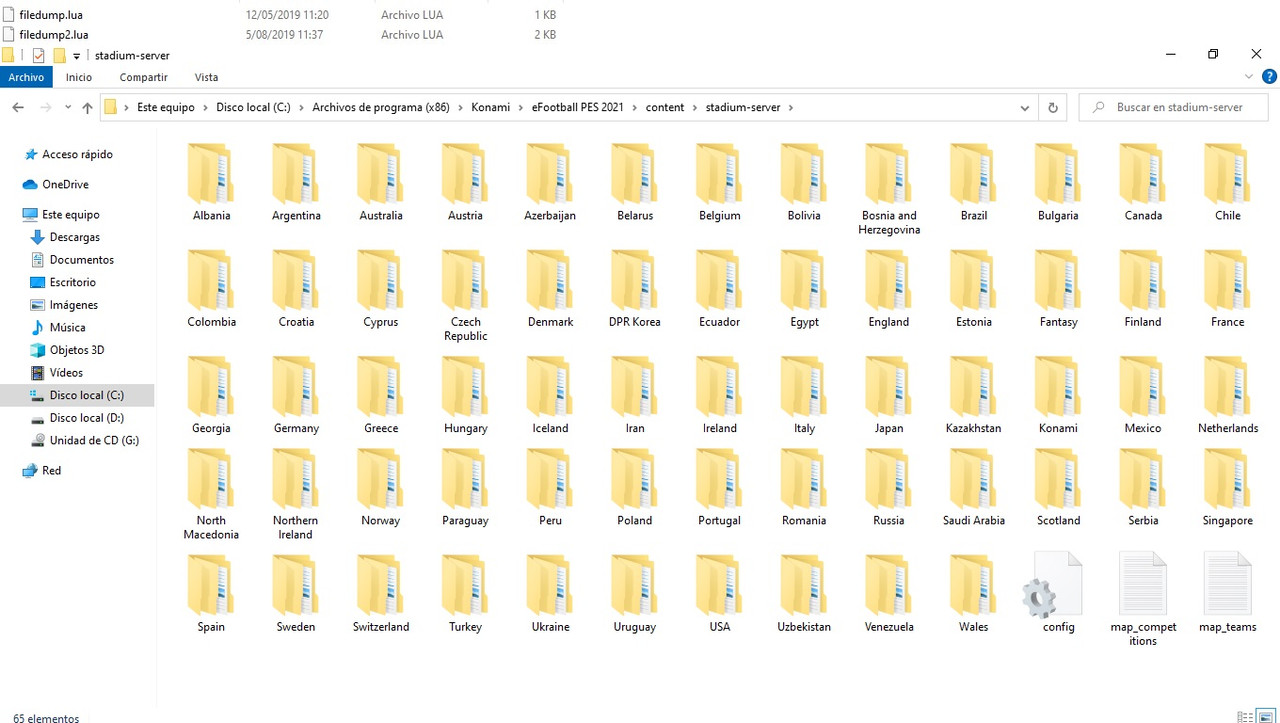Open the England folder
Image resolution: width=1280 pixels, height=723 pixels.
coord(889,289)
